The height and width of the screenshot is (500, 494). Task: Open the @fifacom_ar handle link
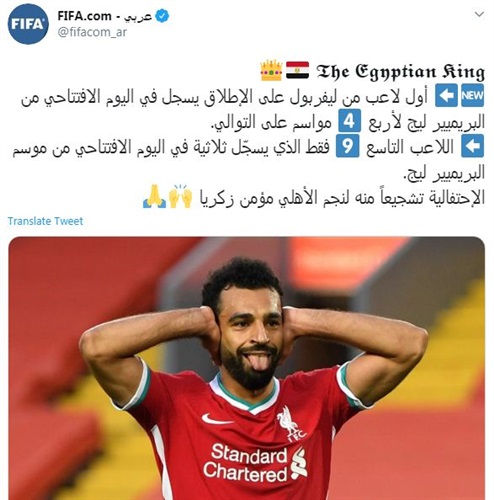92,32
